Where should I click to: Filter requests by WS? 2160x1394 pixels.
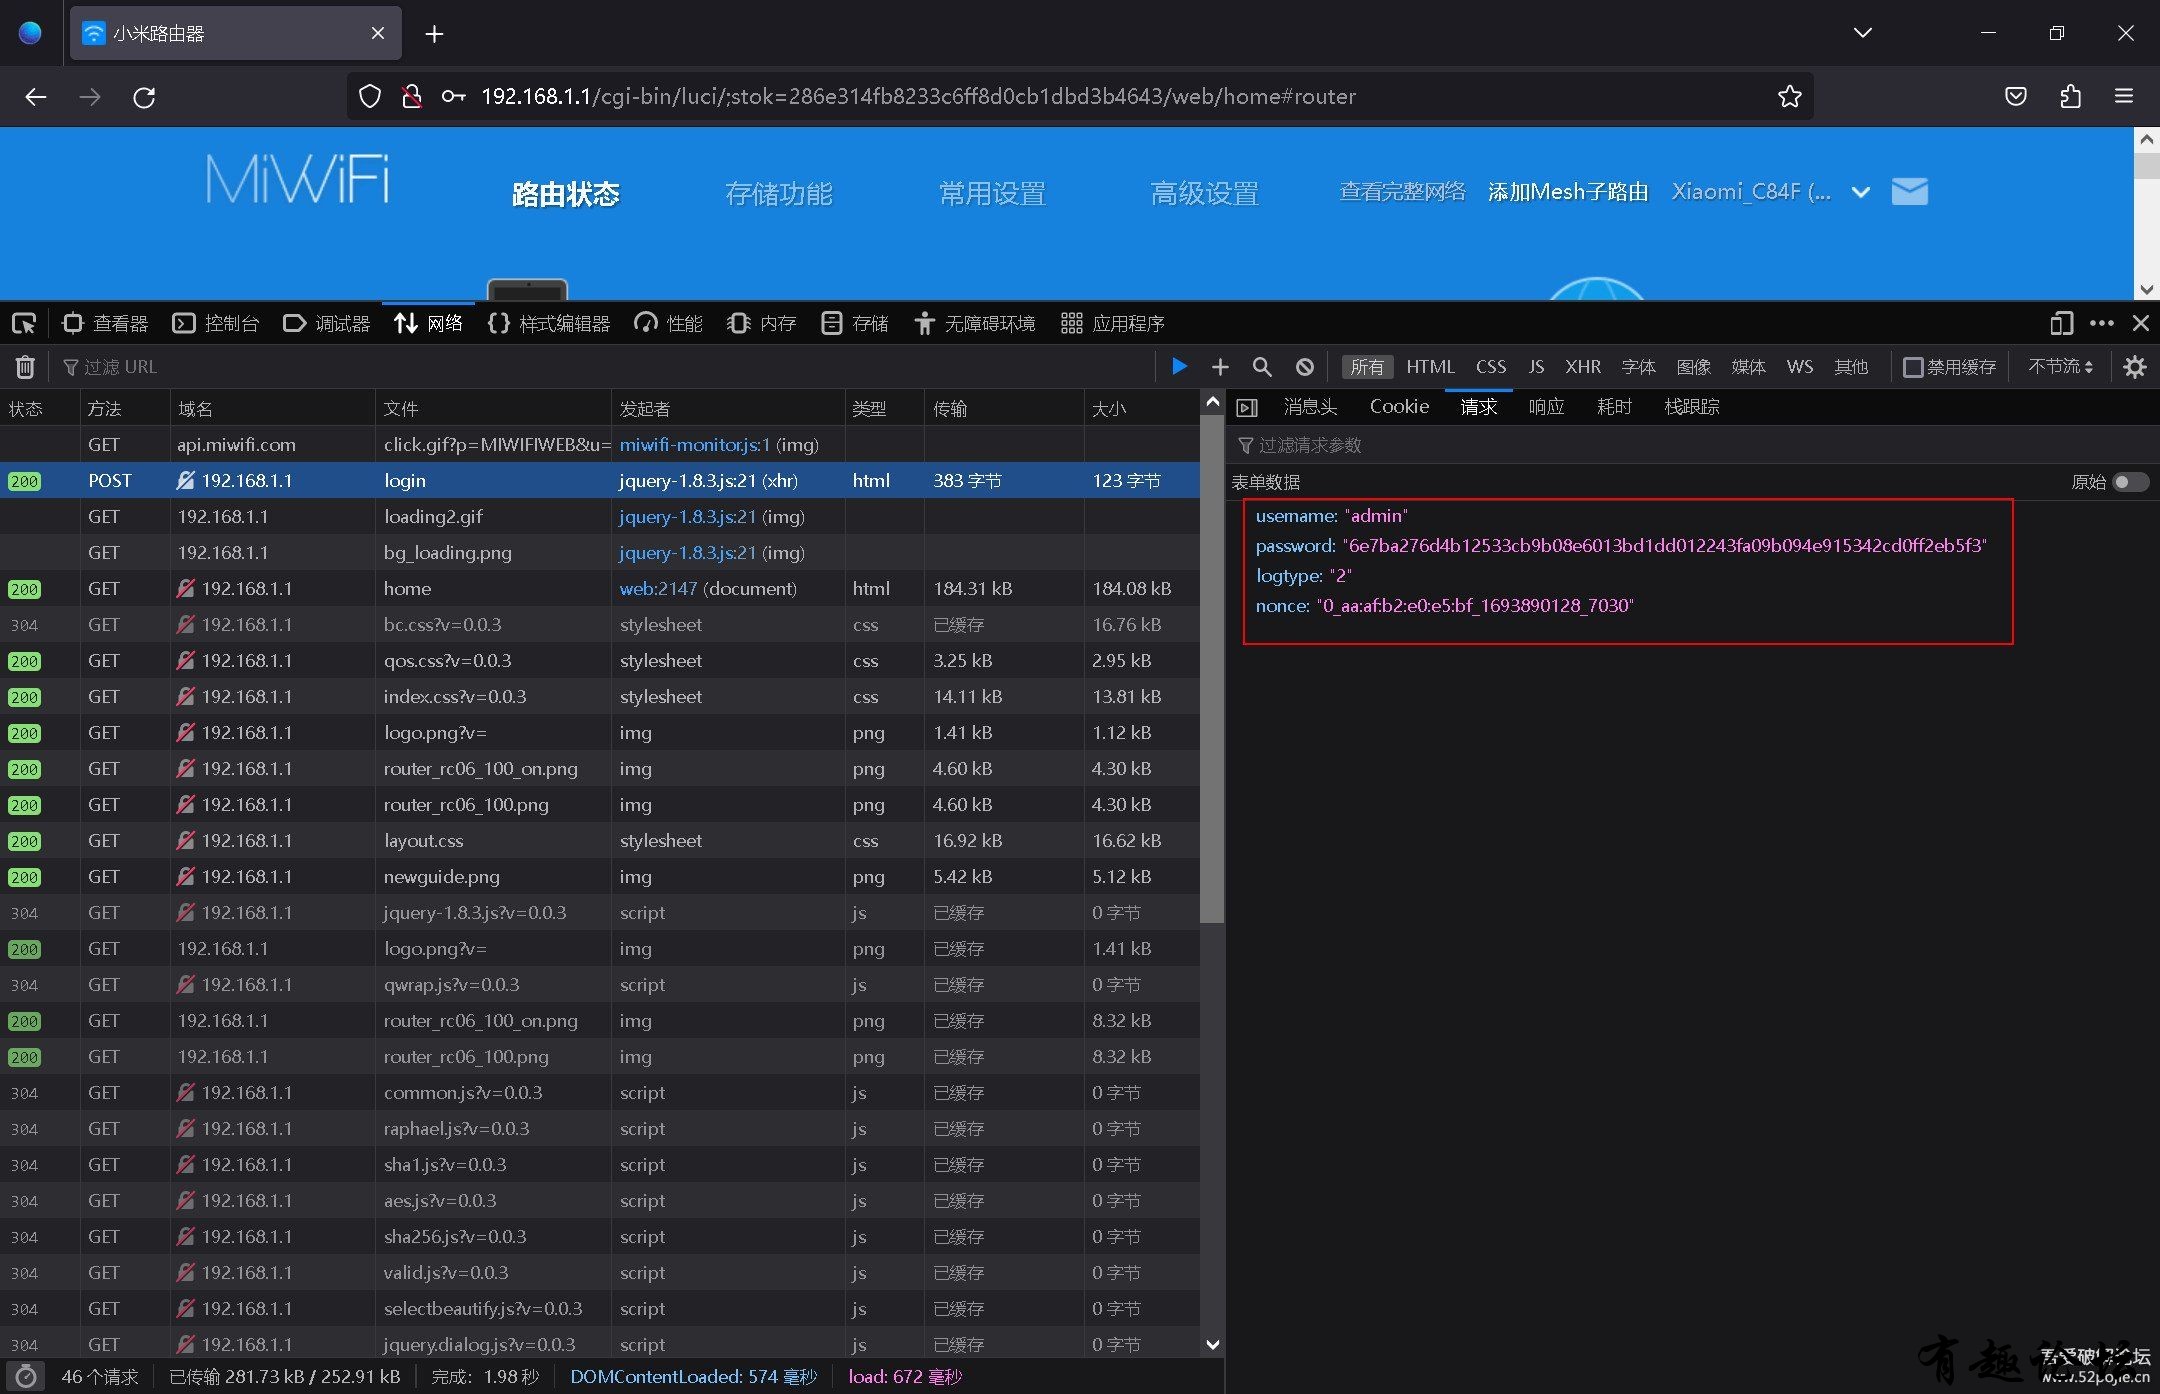coord(1799,367)
